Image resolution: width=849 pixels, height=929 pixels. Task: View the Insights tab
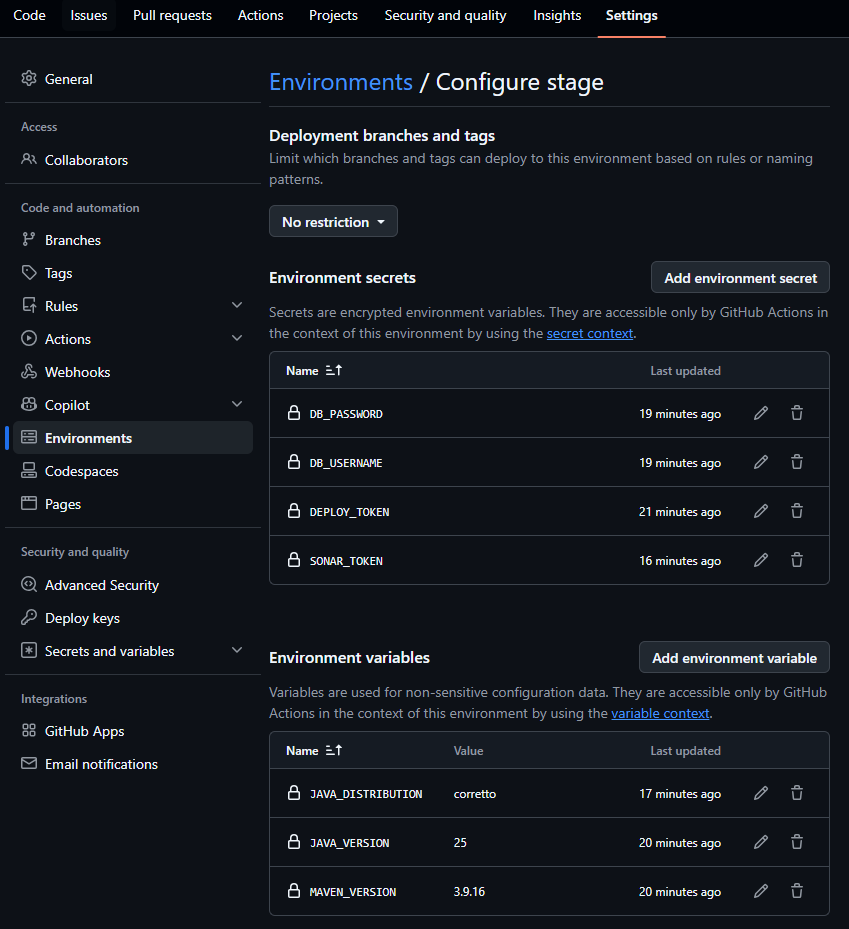pyautogui.click(x=557, y=15)
